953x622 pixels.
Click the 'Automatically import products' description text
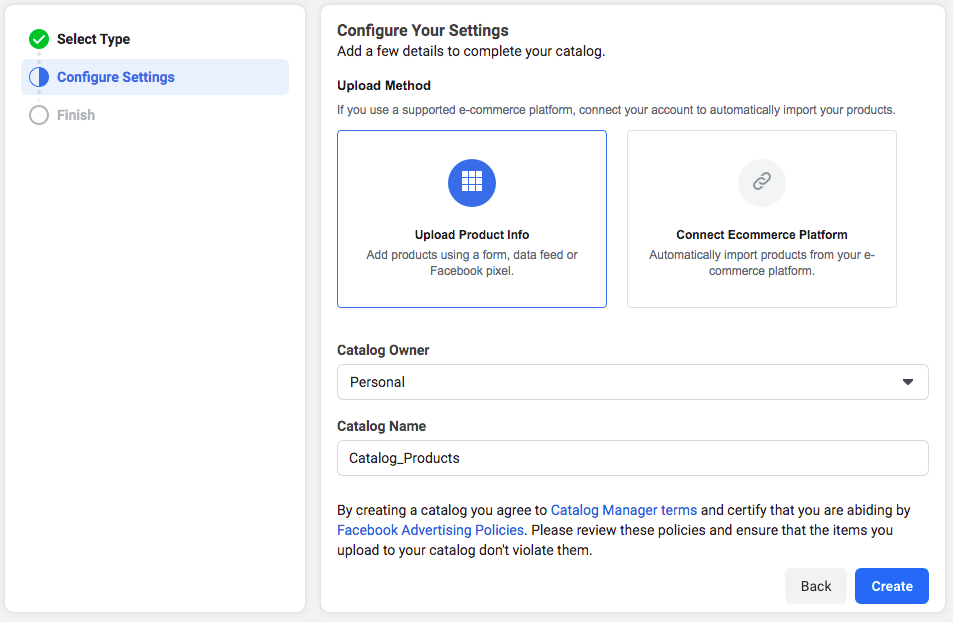click(x=761, y=263)
